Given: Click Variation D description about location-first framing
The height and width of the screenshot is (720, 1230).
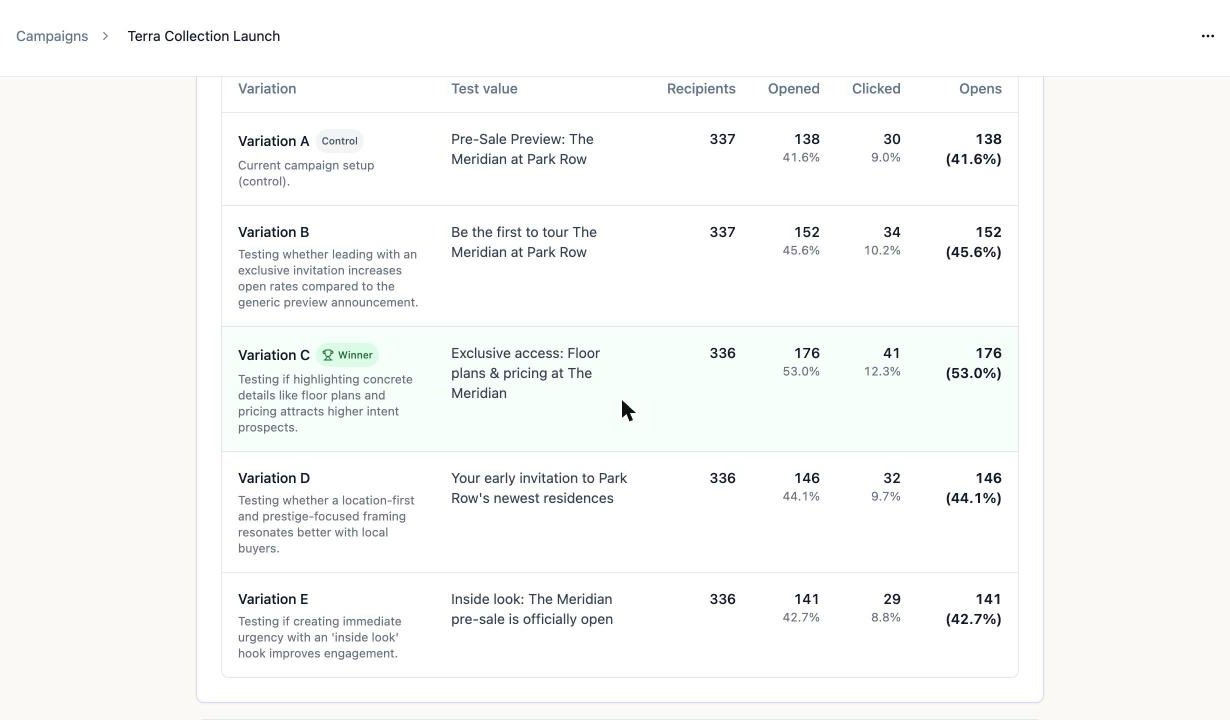Looking at the screenshot, I should (x=326, y=524).
